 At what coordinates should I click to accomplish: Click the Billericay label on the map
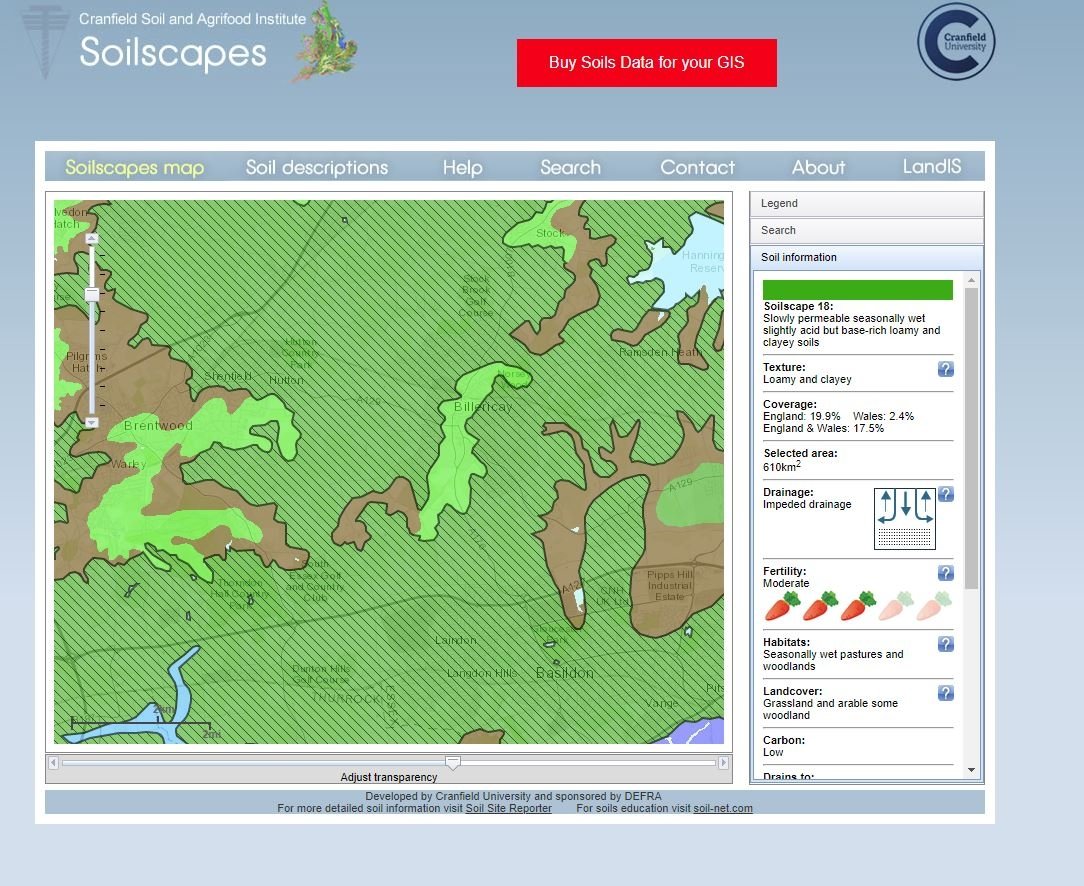pos(483,407)
